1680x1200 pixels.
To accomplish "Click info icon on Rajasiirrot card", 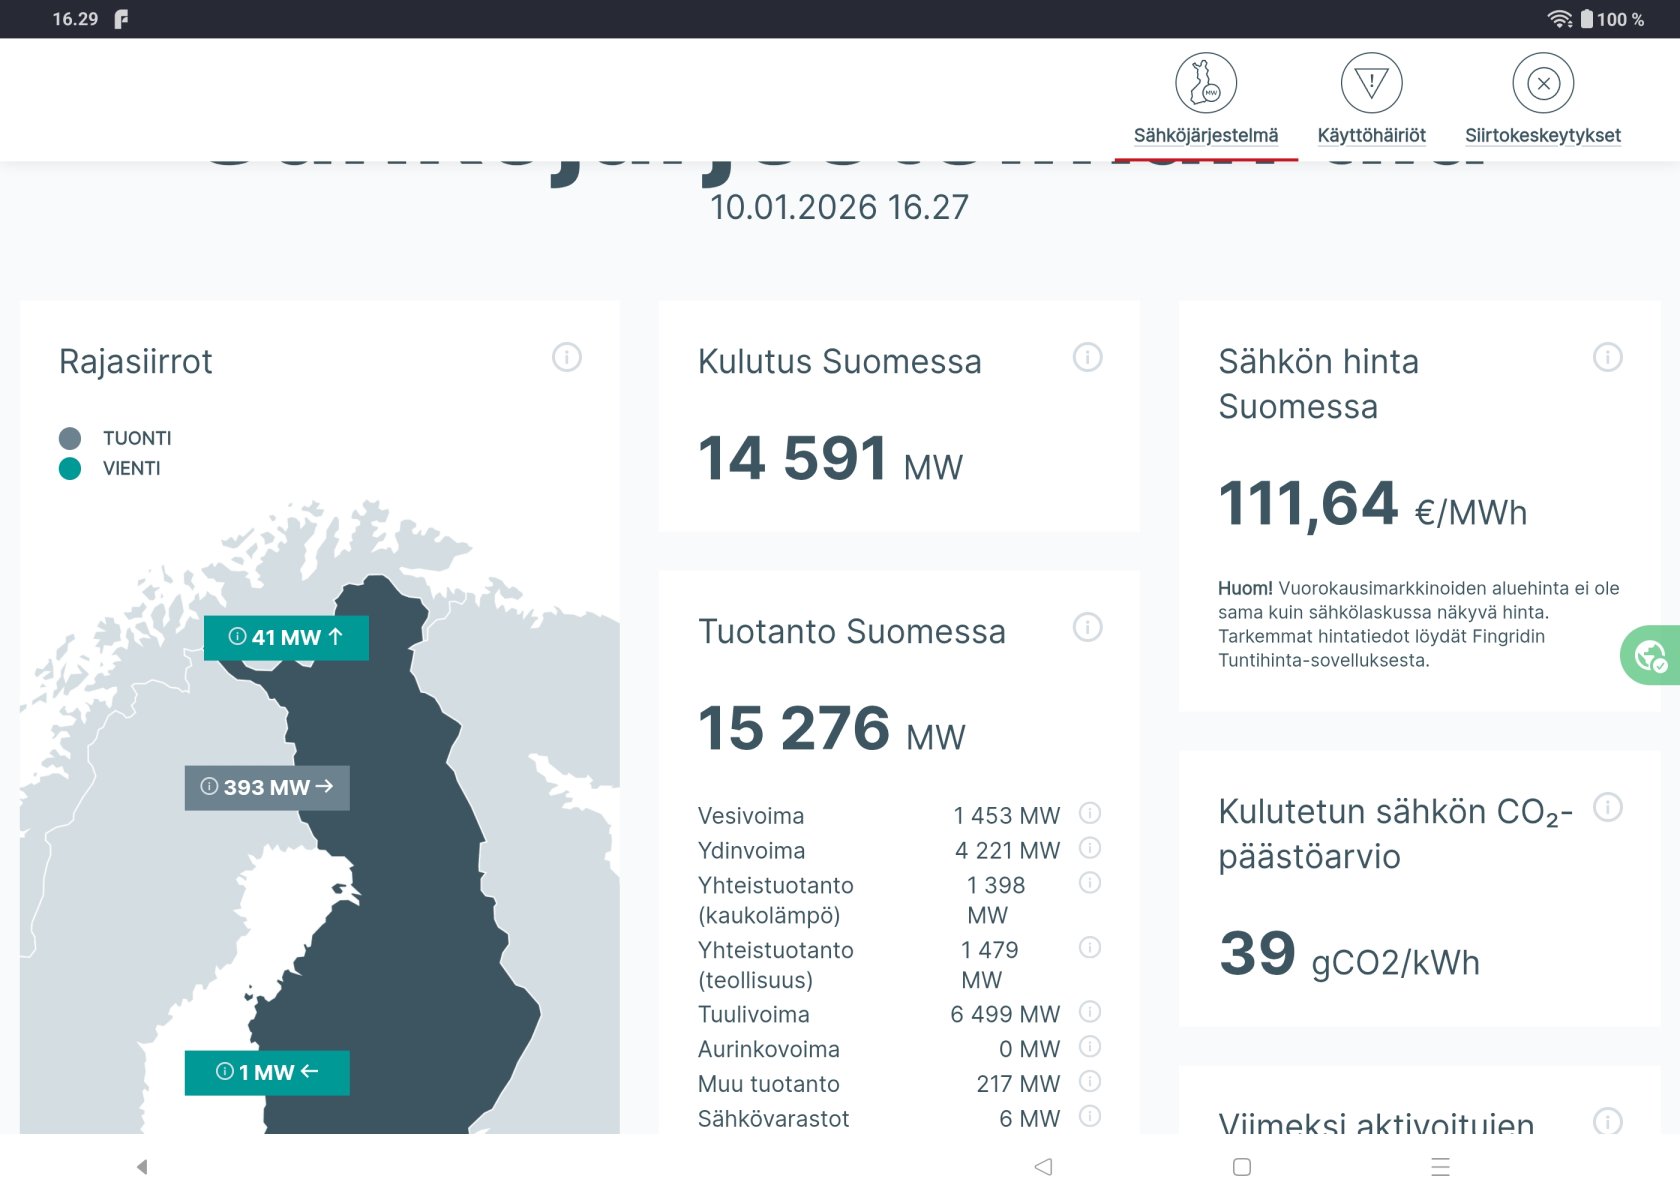I will tap(567, 357).
